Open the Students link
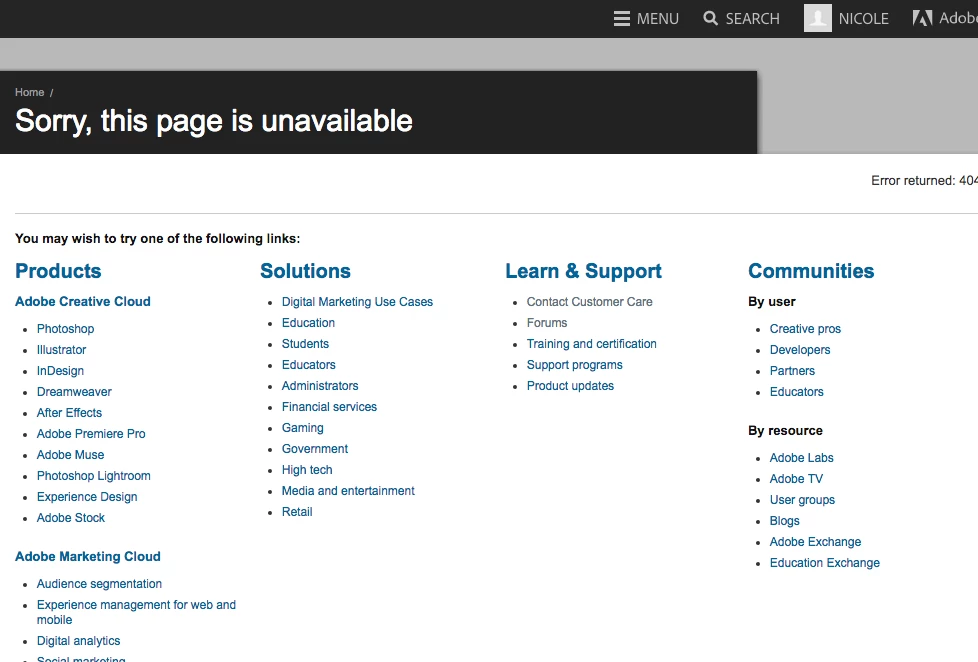This screenshot has width=978, height=662. point(305,344)
